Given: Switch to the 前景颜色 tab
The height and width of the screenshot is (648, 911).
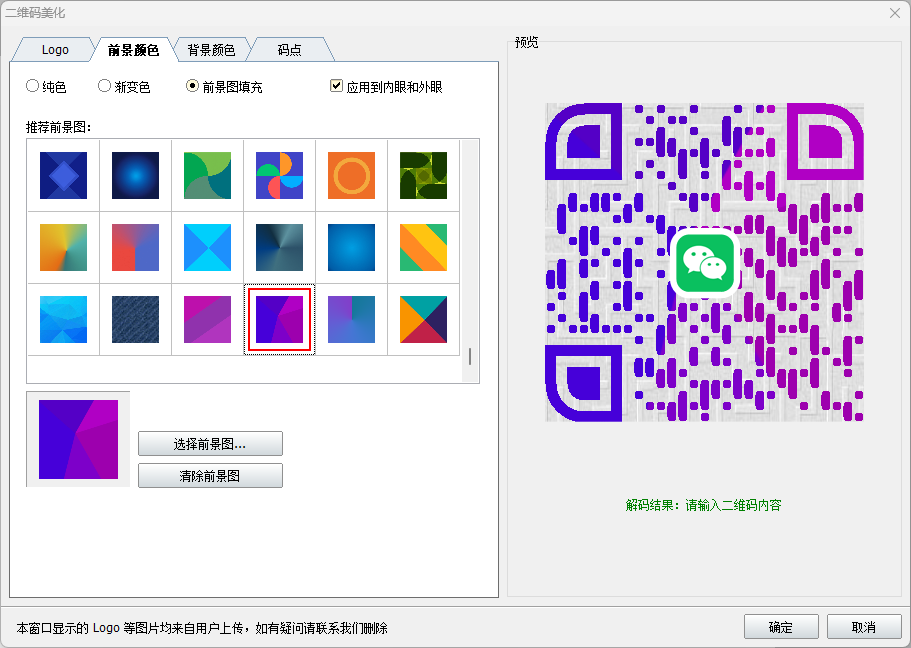Looking at the screenshot, I should [133, 50].
